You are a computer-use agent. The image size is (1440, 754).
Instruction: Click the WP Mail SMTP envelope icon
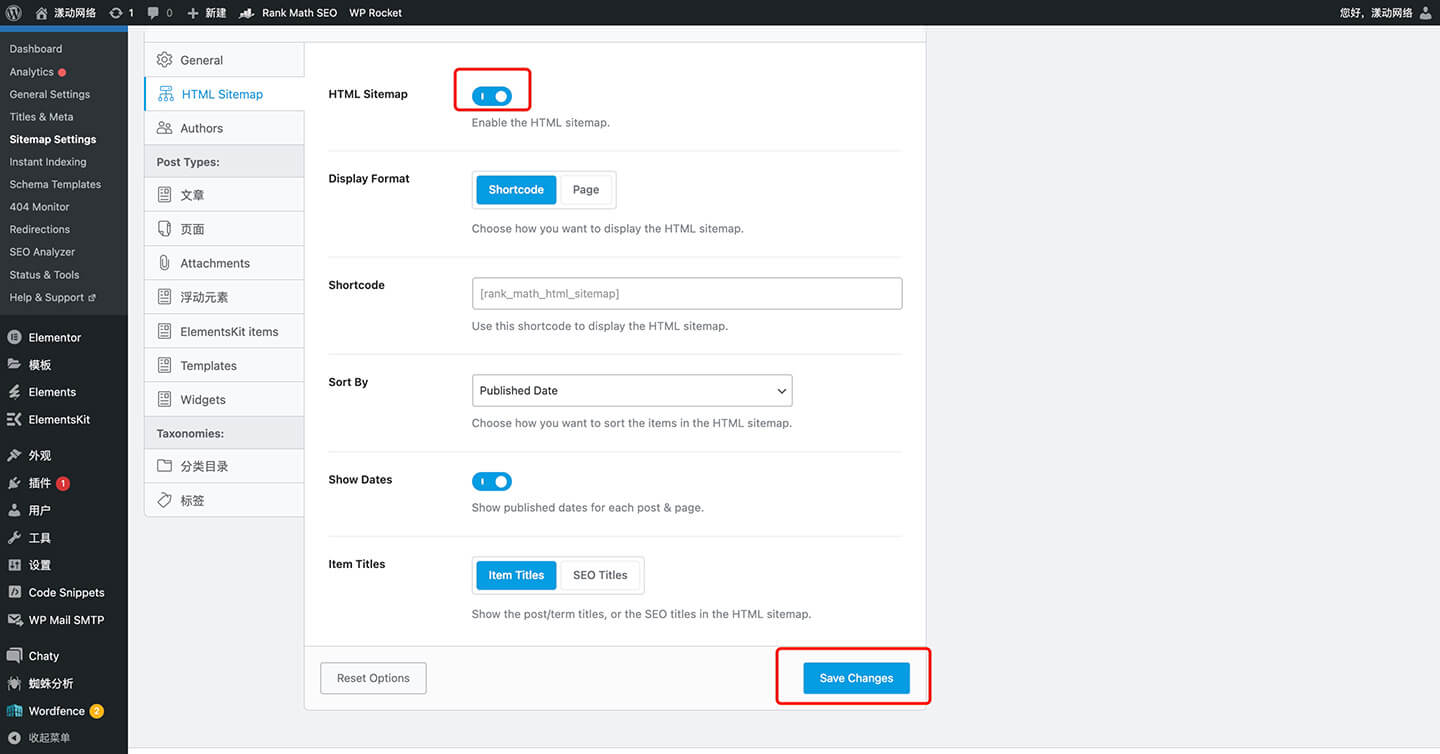(x=14, y=620)
